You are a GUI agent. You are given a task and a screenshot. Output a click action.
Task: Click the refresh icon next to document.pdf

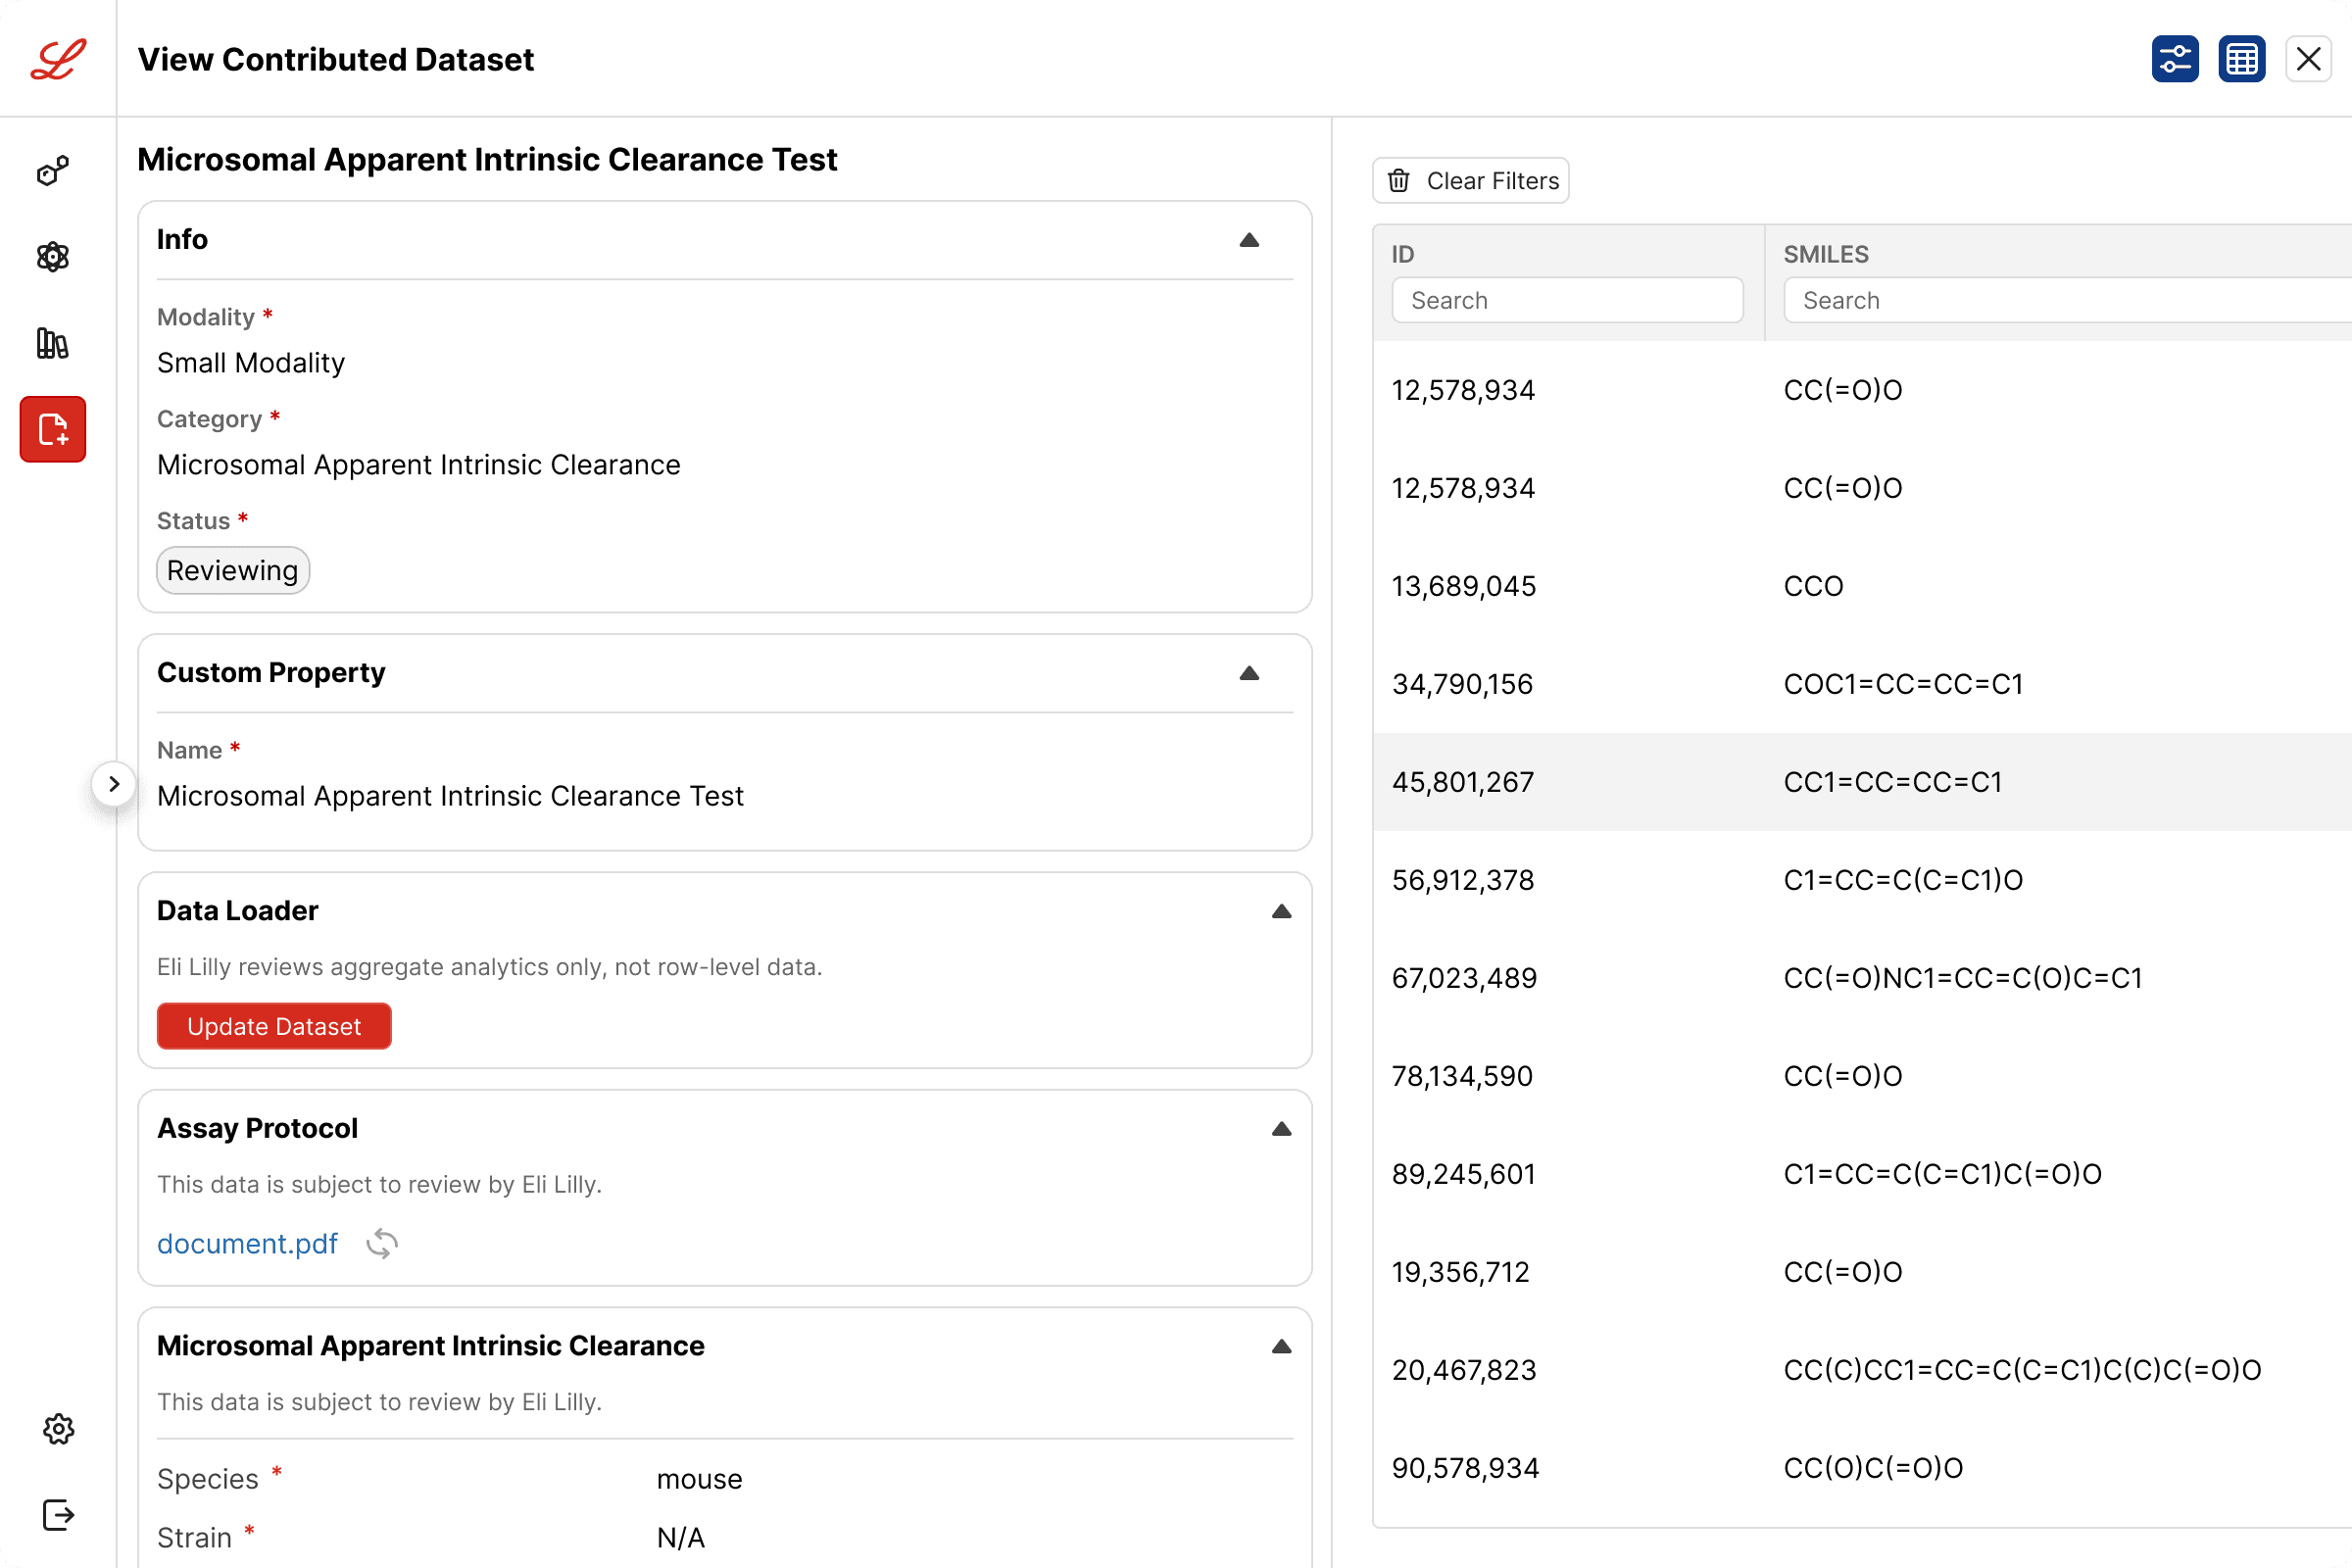(x=382, y=1244)
